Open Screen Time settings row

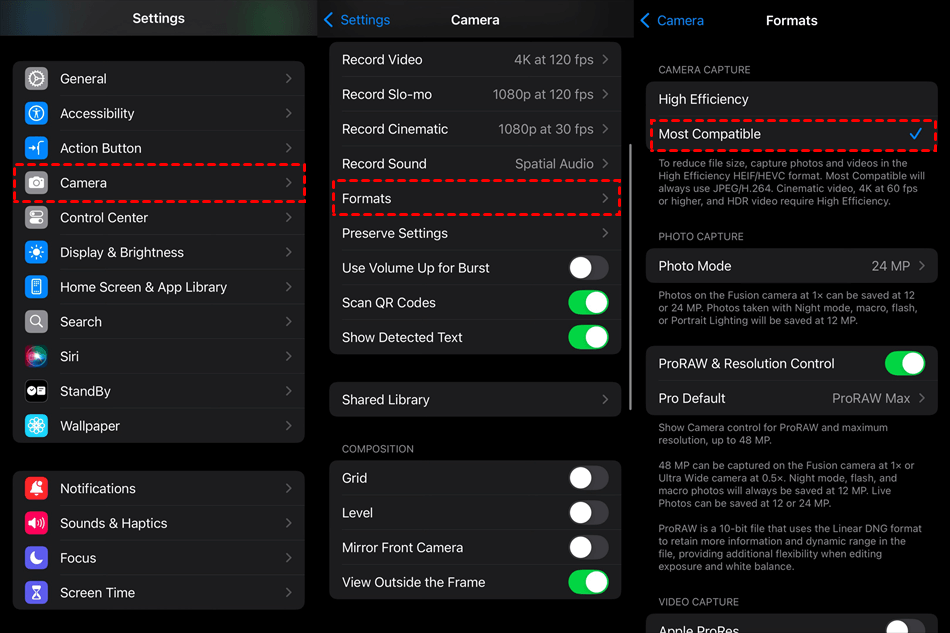(159, 592)
